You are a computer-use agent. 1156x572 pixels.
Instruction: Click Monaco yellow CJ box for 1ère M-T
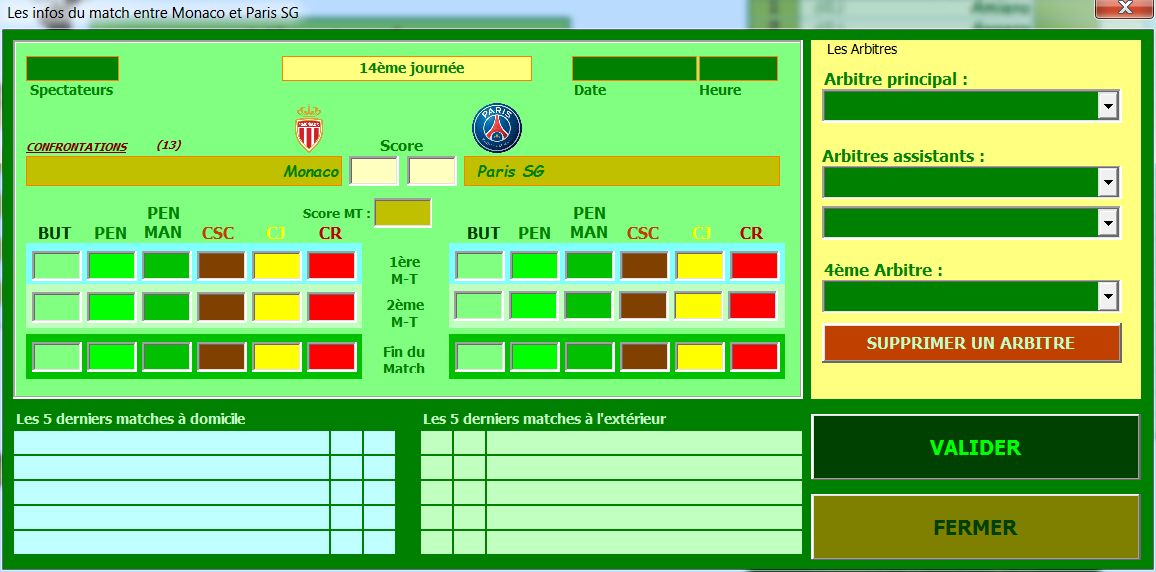pyautogui.click(x=277, y=265)
